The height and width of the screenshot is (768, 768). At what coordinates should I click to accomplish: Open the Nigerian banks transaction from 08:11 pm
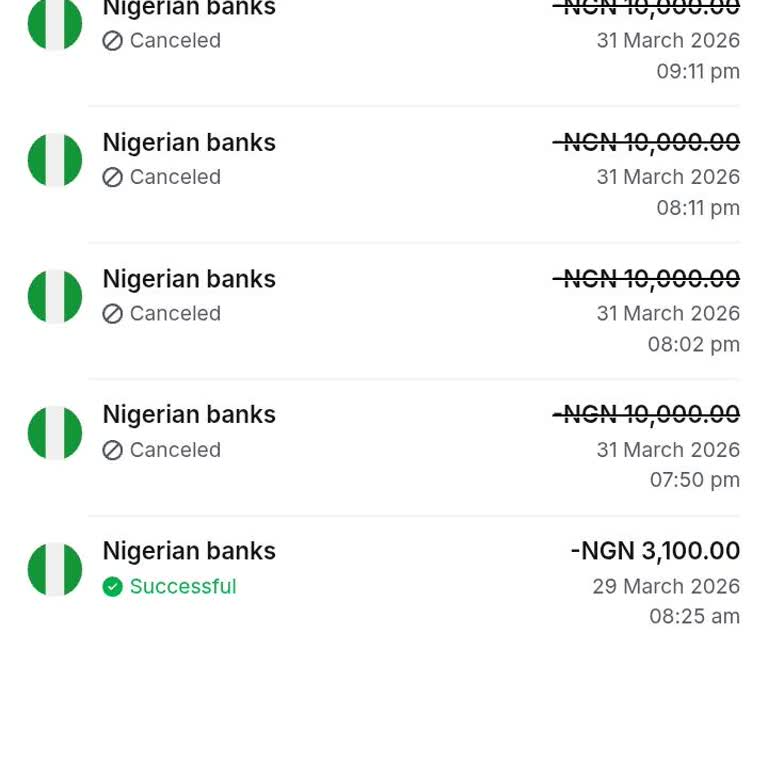[x=189, y=143]
